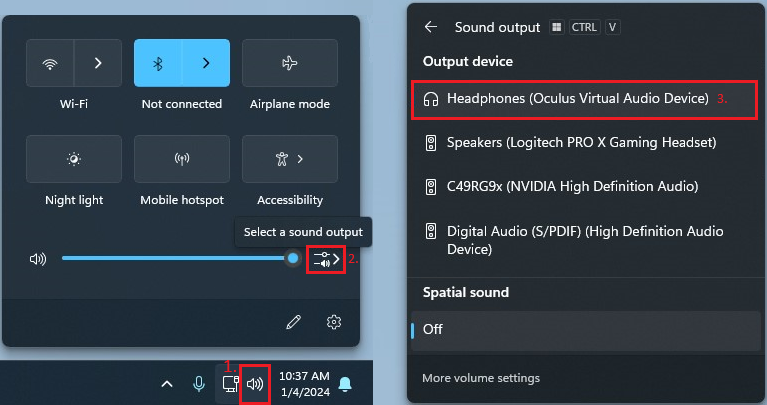Expand Bluetooth devices list arrow
This screenshot has height=405, width=767.
click(206, 63)
